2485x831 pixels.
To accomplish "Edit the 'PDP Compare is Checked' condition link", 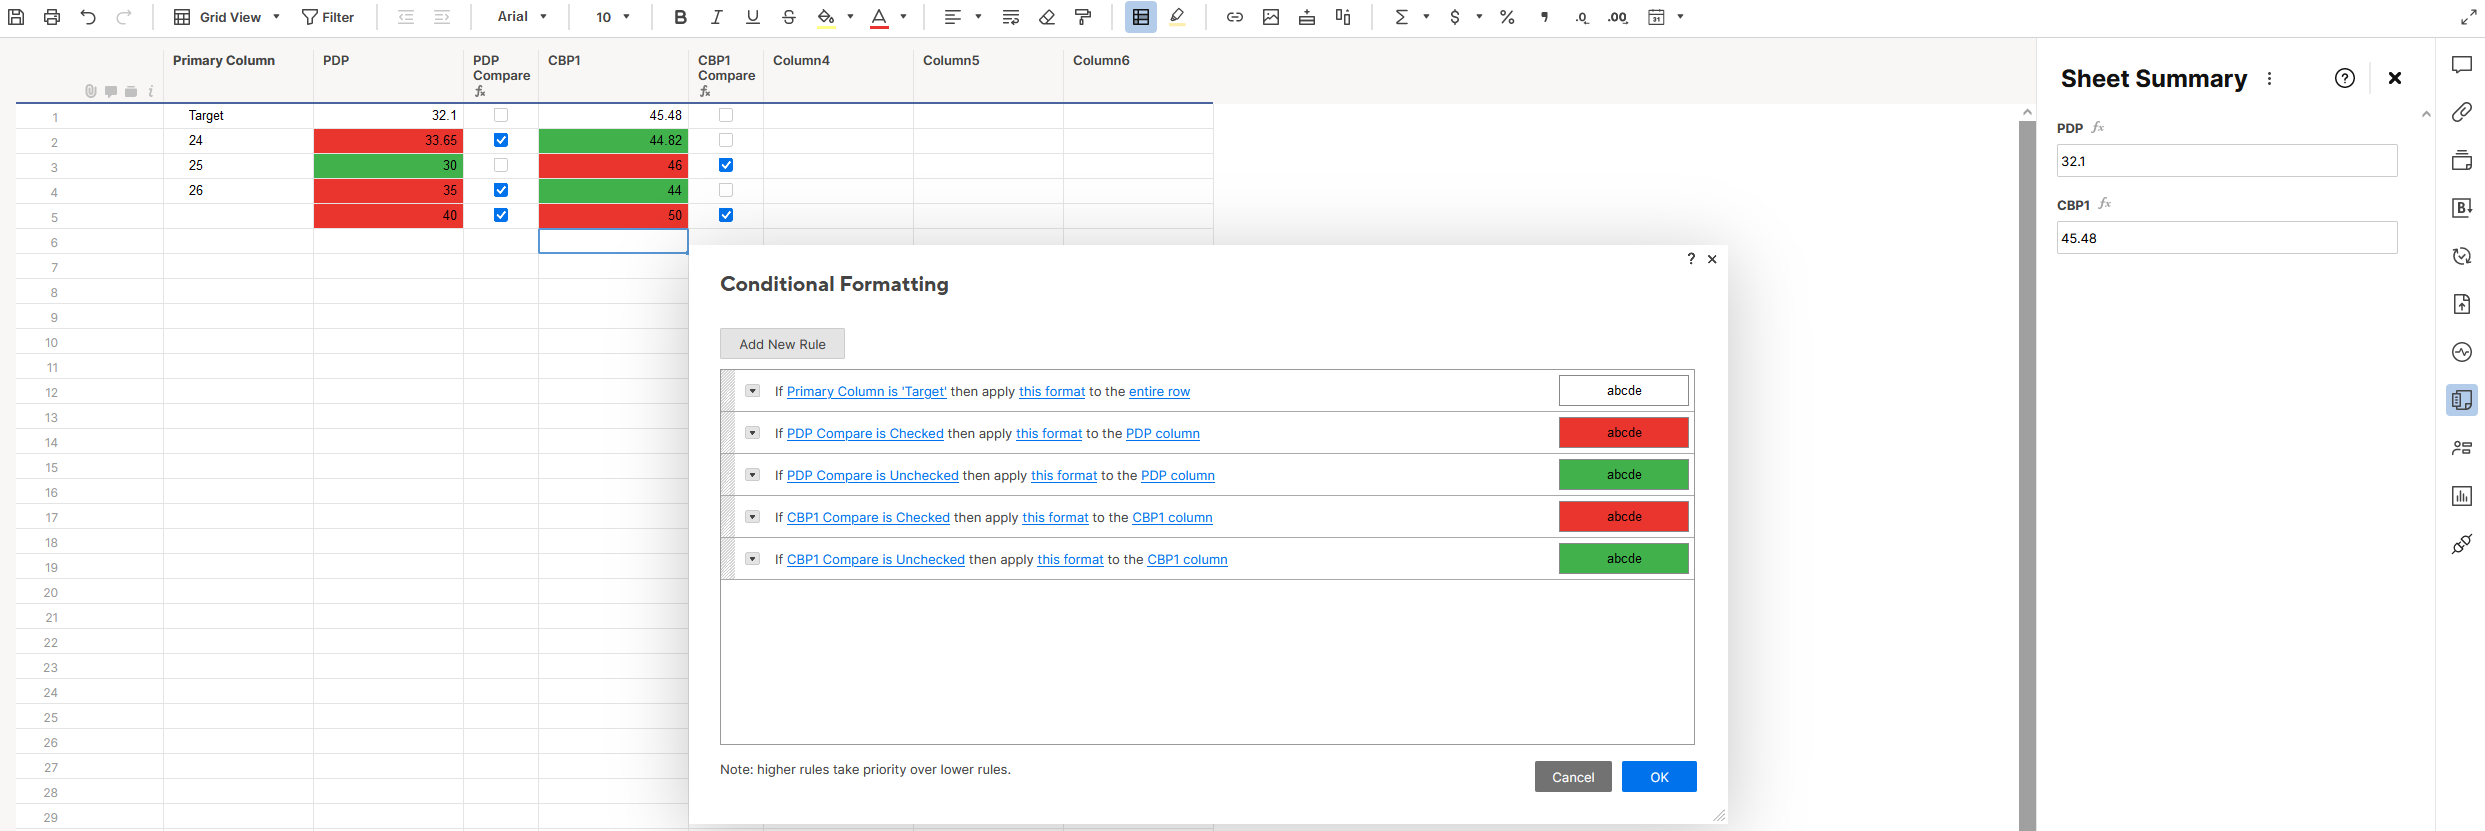I will pos(865,433).
